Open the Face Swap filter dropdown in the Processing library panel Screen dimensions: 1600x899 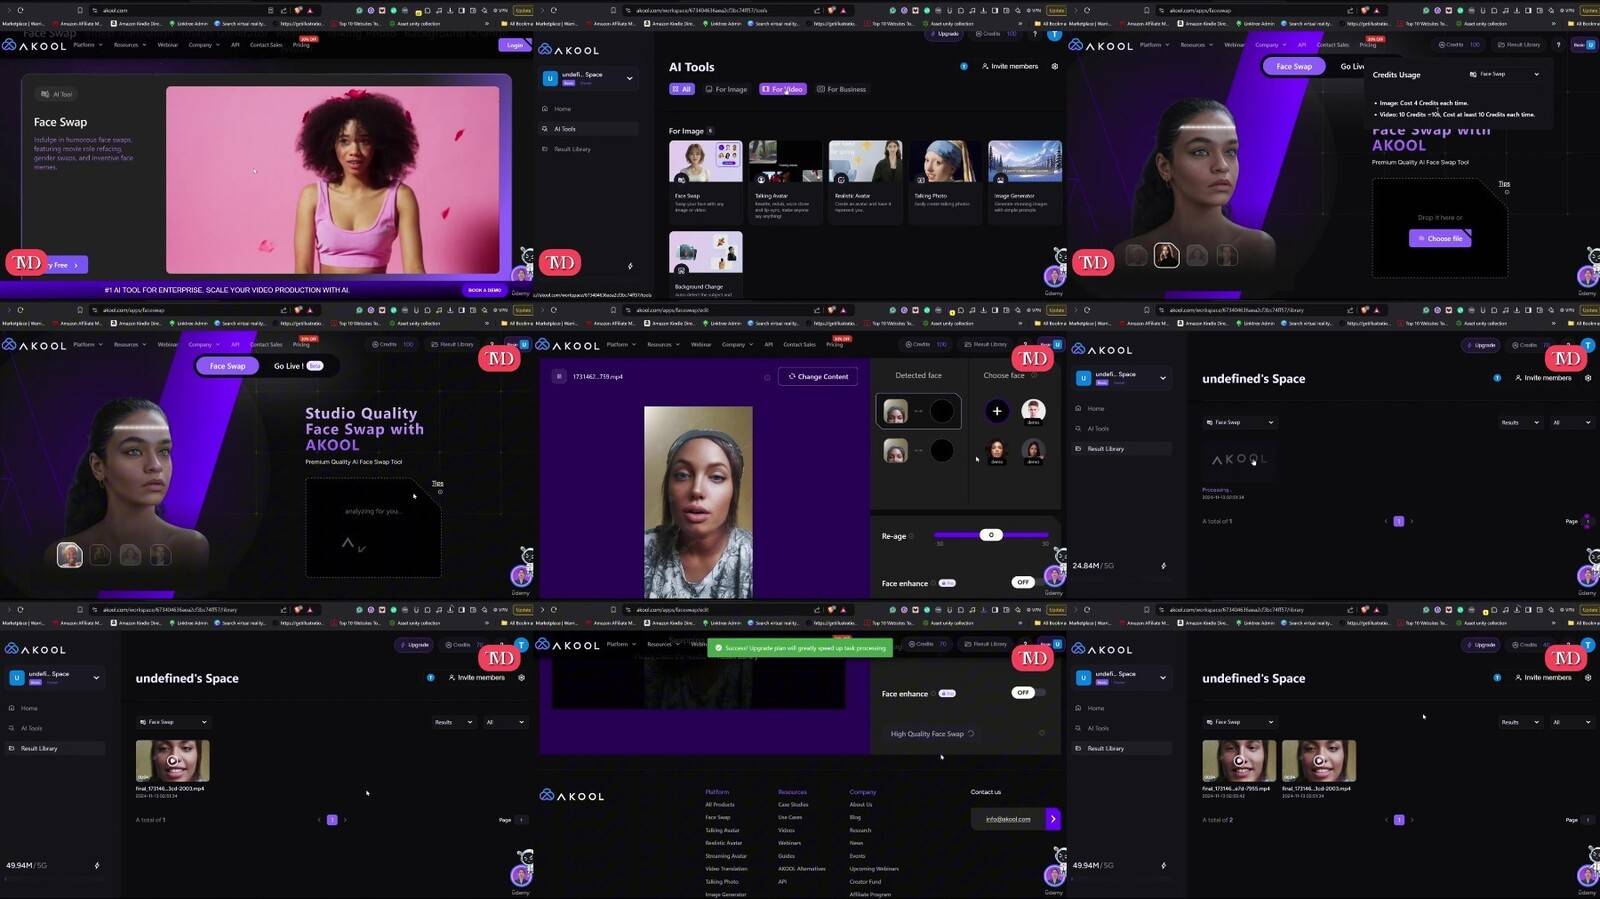click(1240, 422)
